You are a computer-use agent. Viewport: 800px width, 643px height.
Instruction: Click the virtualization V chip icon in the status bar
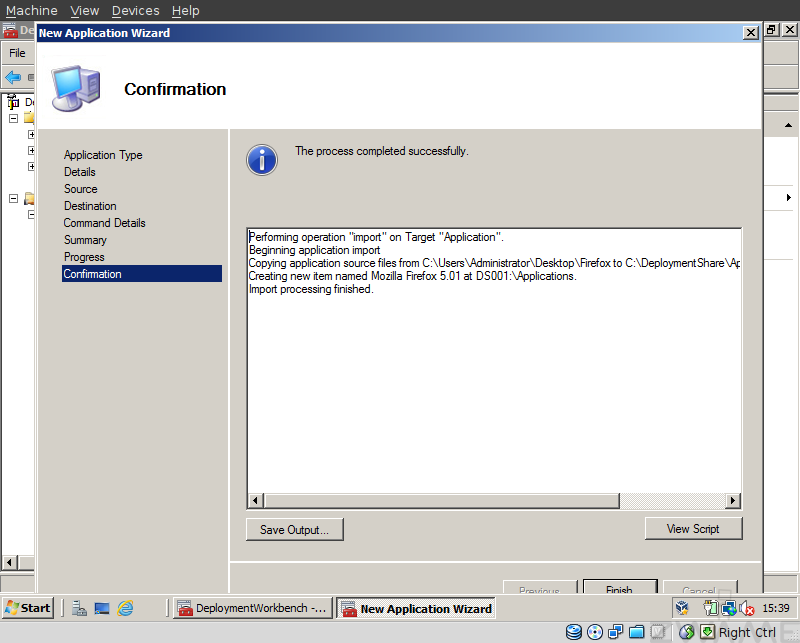(658, 632)
